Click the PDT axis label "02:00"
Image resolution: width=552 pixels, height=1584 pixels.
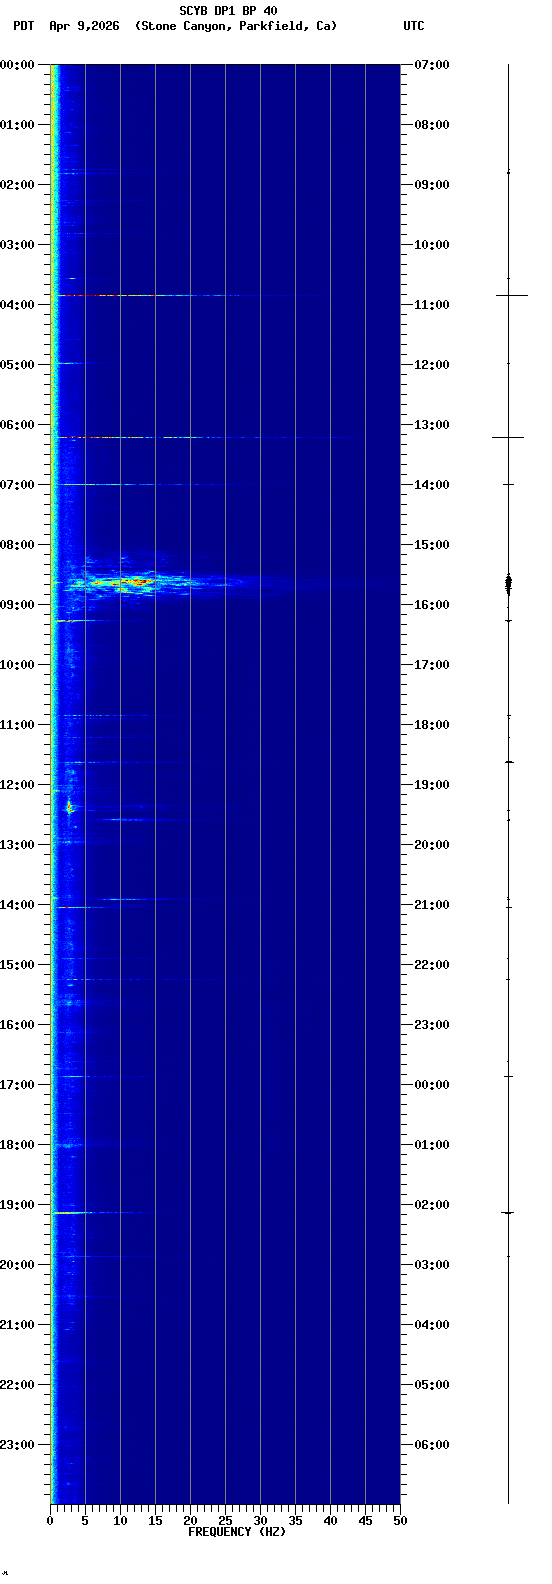pyautogui.click(x=19, y=185)
